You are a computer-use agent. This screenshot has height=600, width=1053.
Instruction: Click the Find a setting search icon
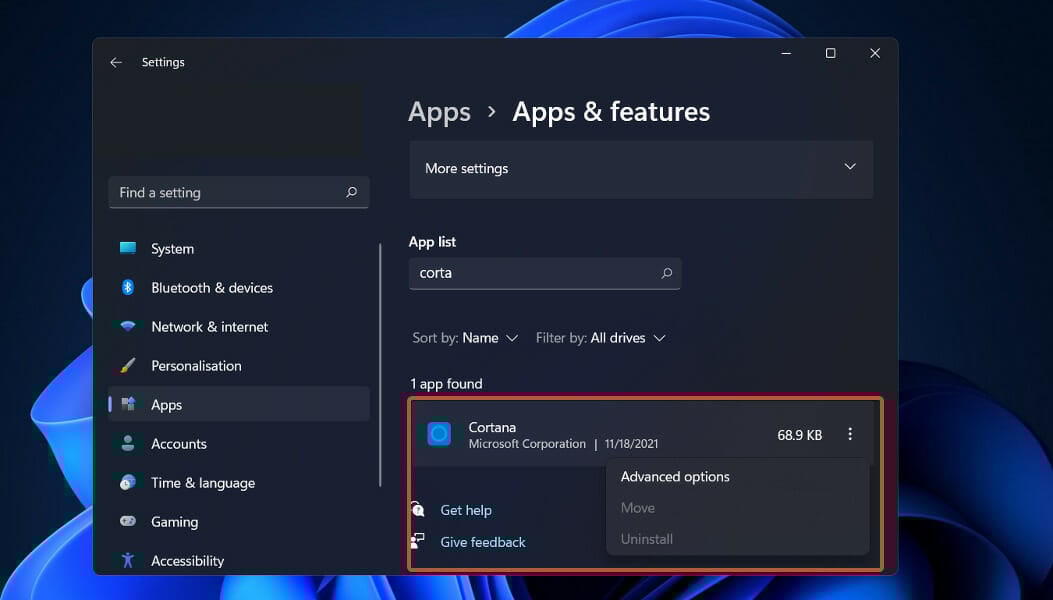point(351,192)
